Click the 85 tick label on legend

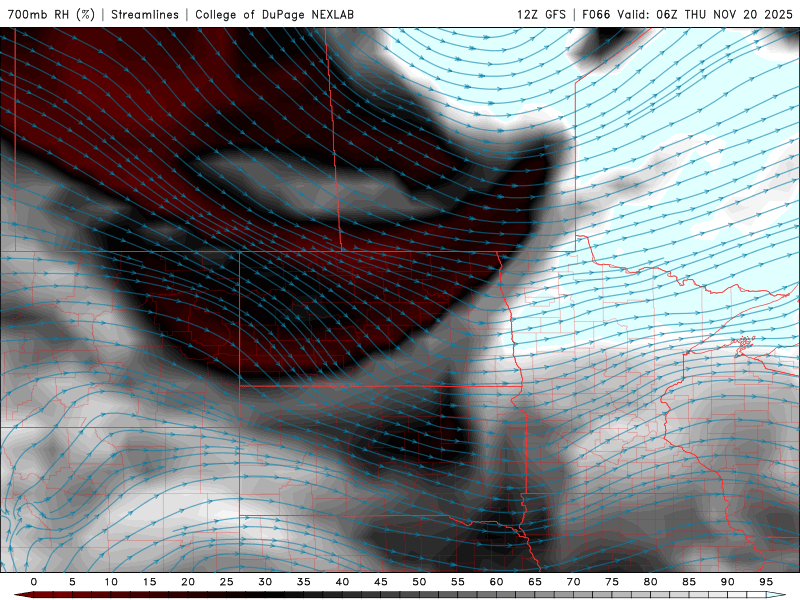(689, 582)
